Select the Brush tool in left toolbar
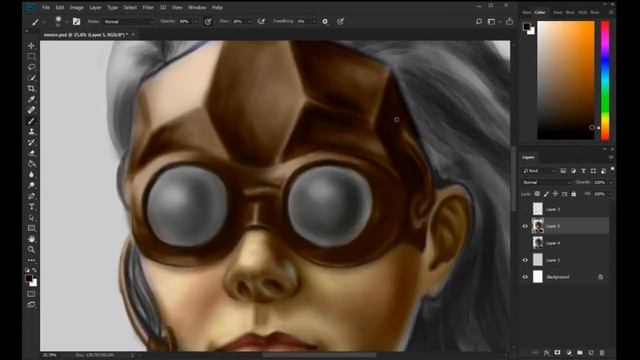Screen dimensions: 640x360 click(x=31, y=121)
